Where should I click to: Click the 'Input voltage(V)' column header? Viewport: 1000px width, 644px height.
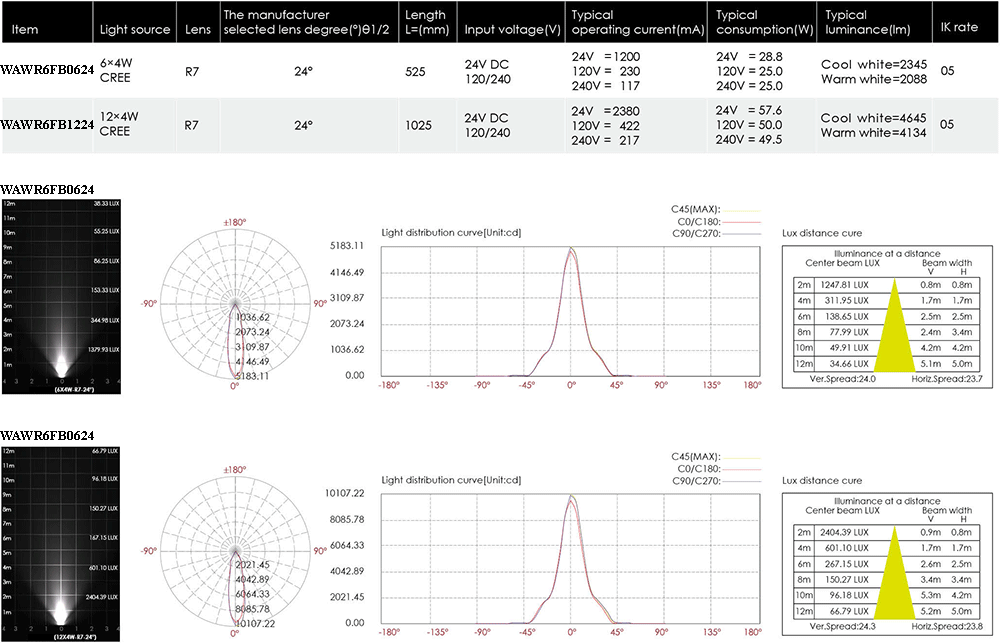tap(512, 29)
